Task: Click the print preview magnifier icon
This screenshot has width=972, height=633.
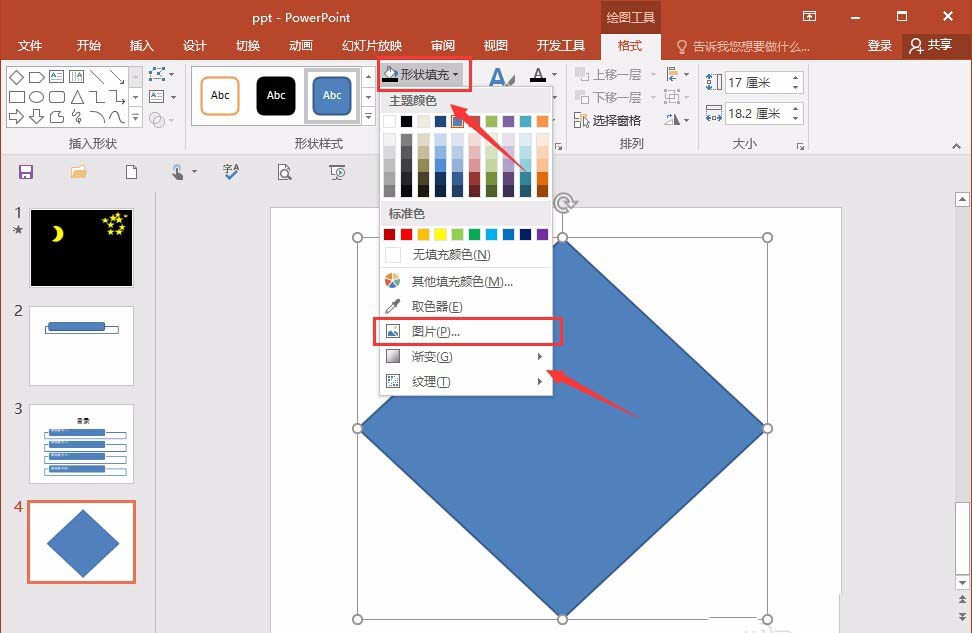Action: 284,172
